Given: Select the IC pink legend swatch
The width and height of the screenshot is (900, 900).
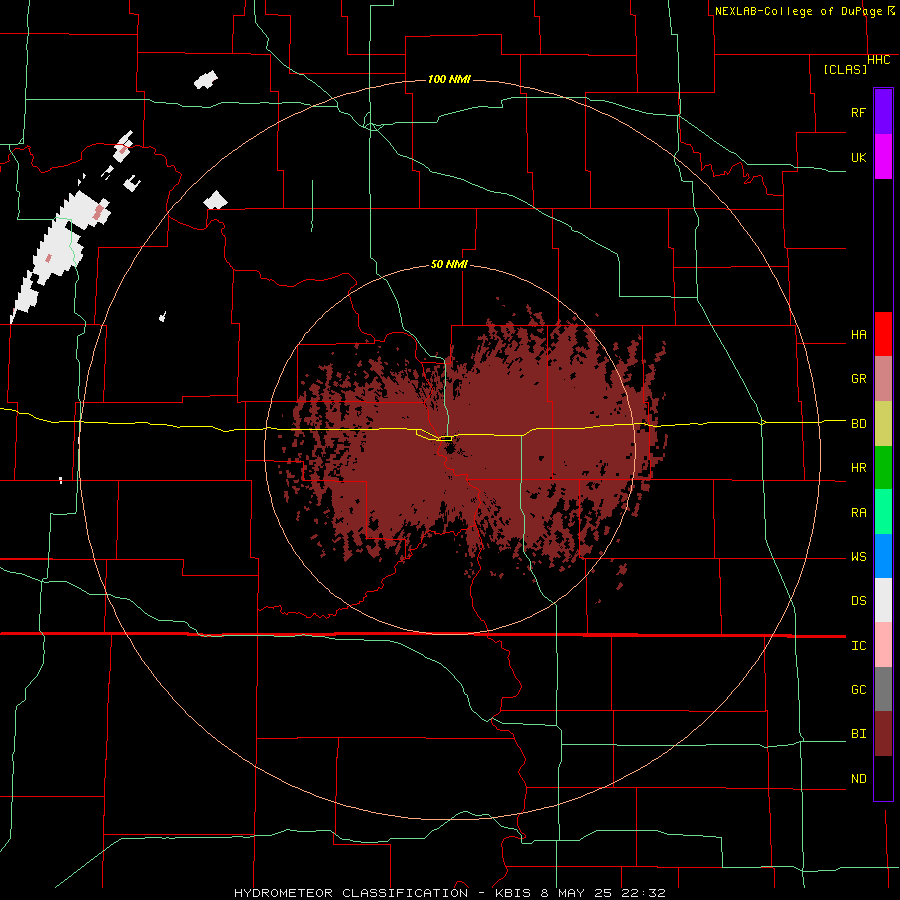Looking at the screenshot, I should 883,645.
